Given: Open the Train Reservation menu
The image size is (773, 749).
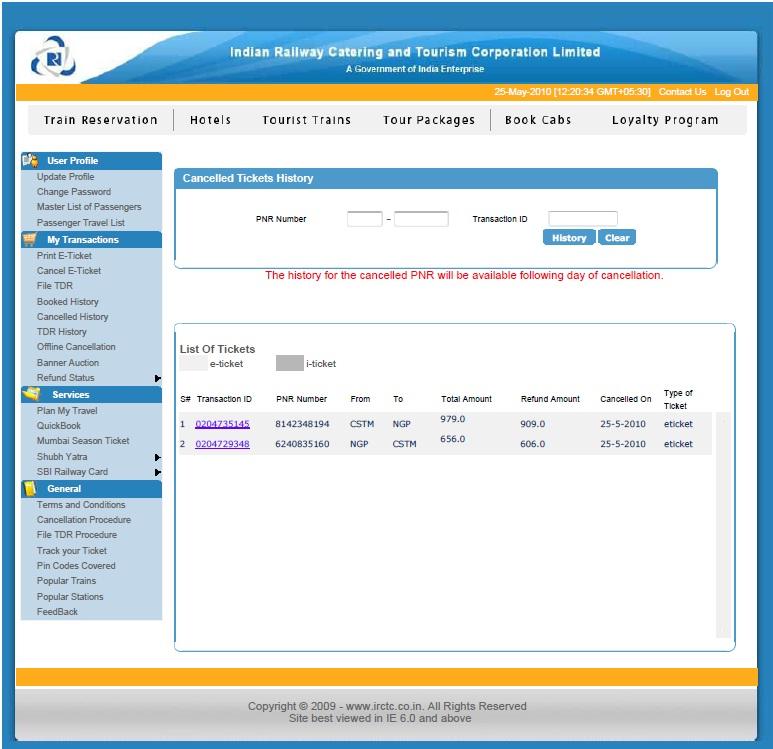Looking at the screenshot, I should (101, 120).
